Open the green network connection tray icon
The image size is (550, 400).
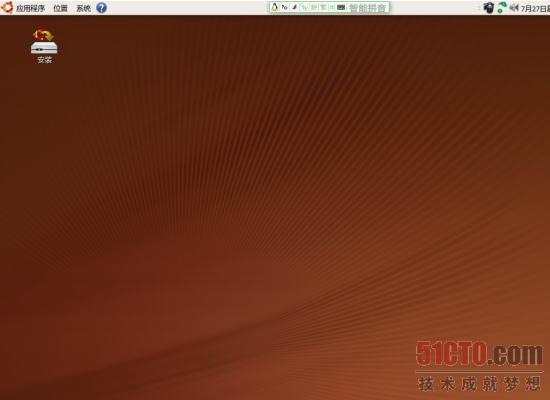[x=502, y=7]
